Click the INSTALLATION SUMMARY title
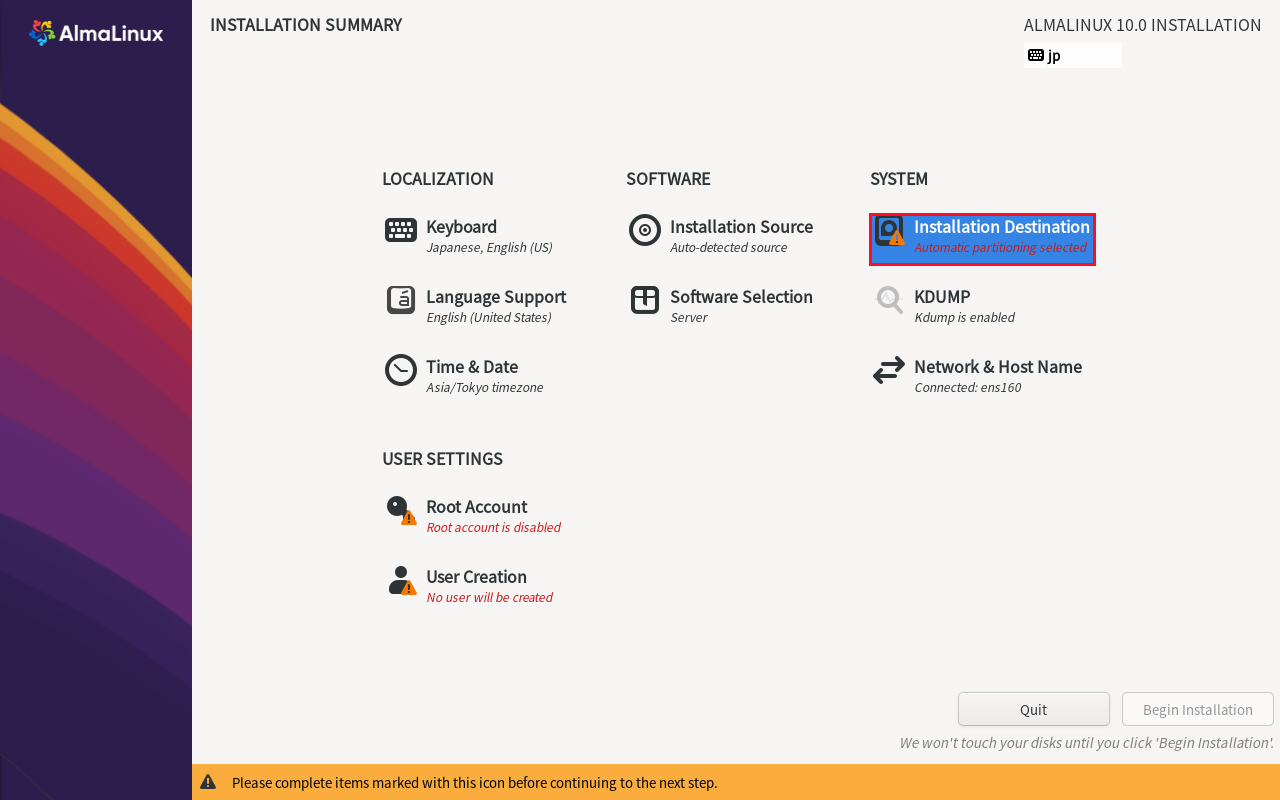 (306, 25)
